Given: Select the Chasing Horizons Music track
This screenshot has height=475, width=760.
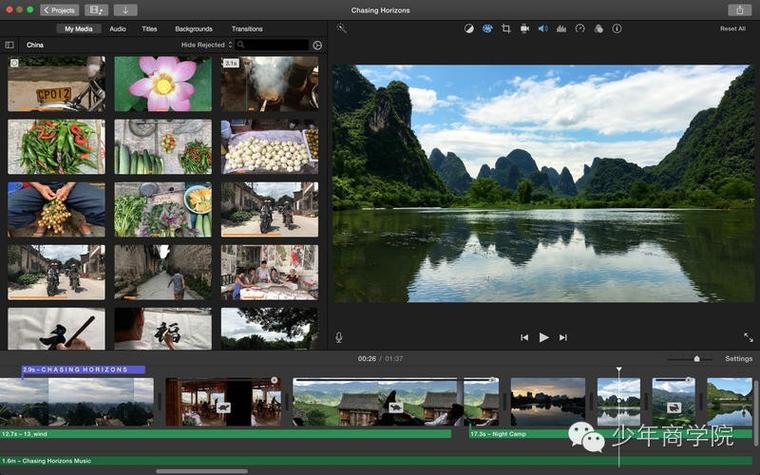Looking at the screenshot, I should pos(376,461).
